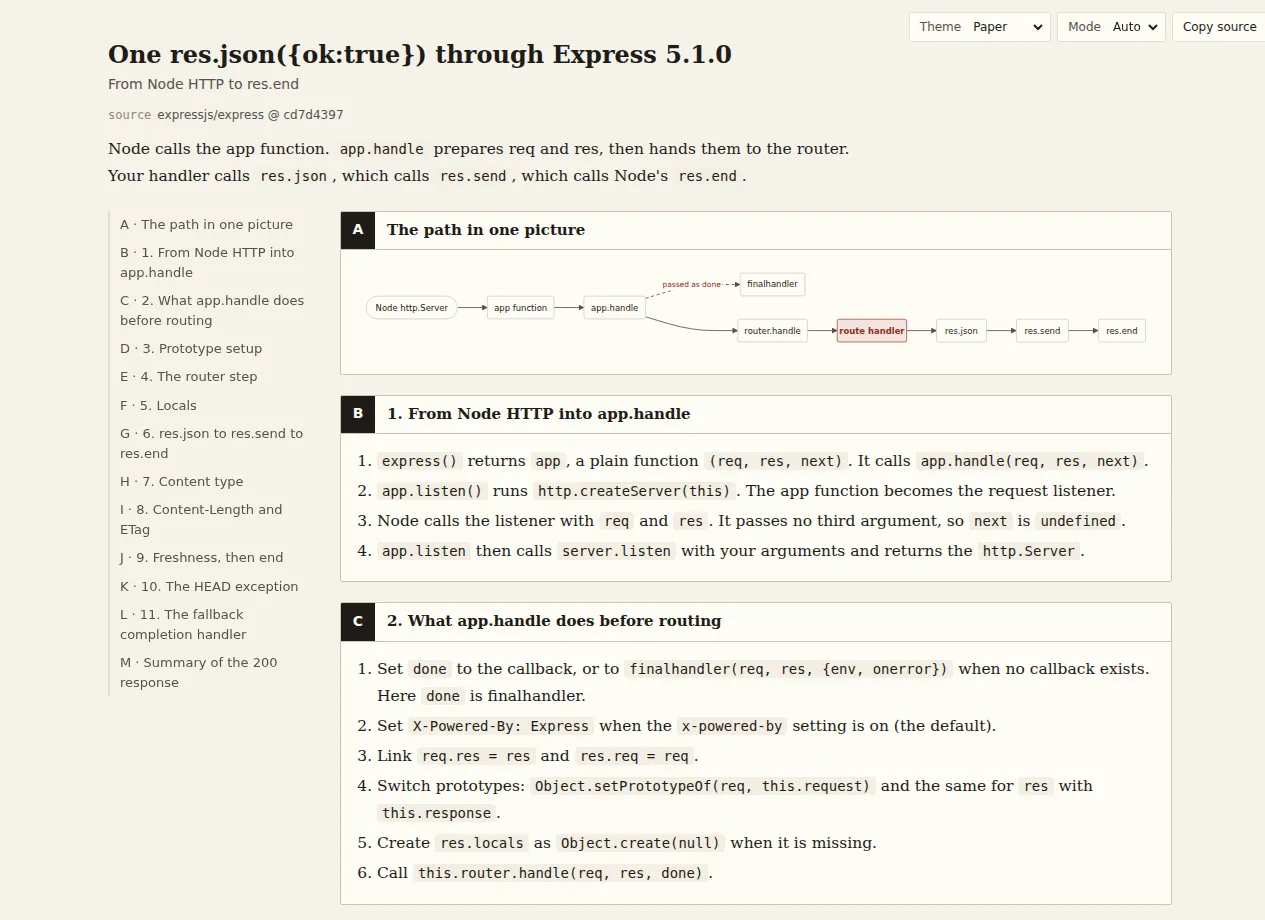Click code 'res.locals' in step 5

click(x=482, y=843)
